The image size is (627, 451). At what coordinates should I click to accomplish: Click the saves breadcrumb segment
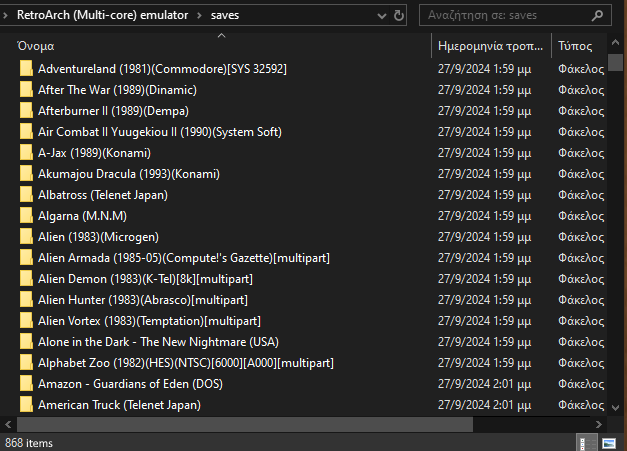coord(225,15)
